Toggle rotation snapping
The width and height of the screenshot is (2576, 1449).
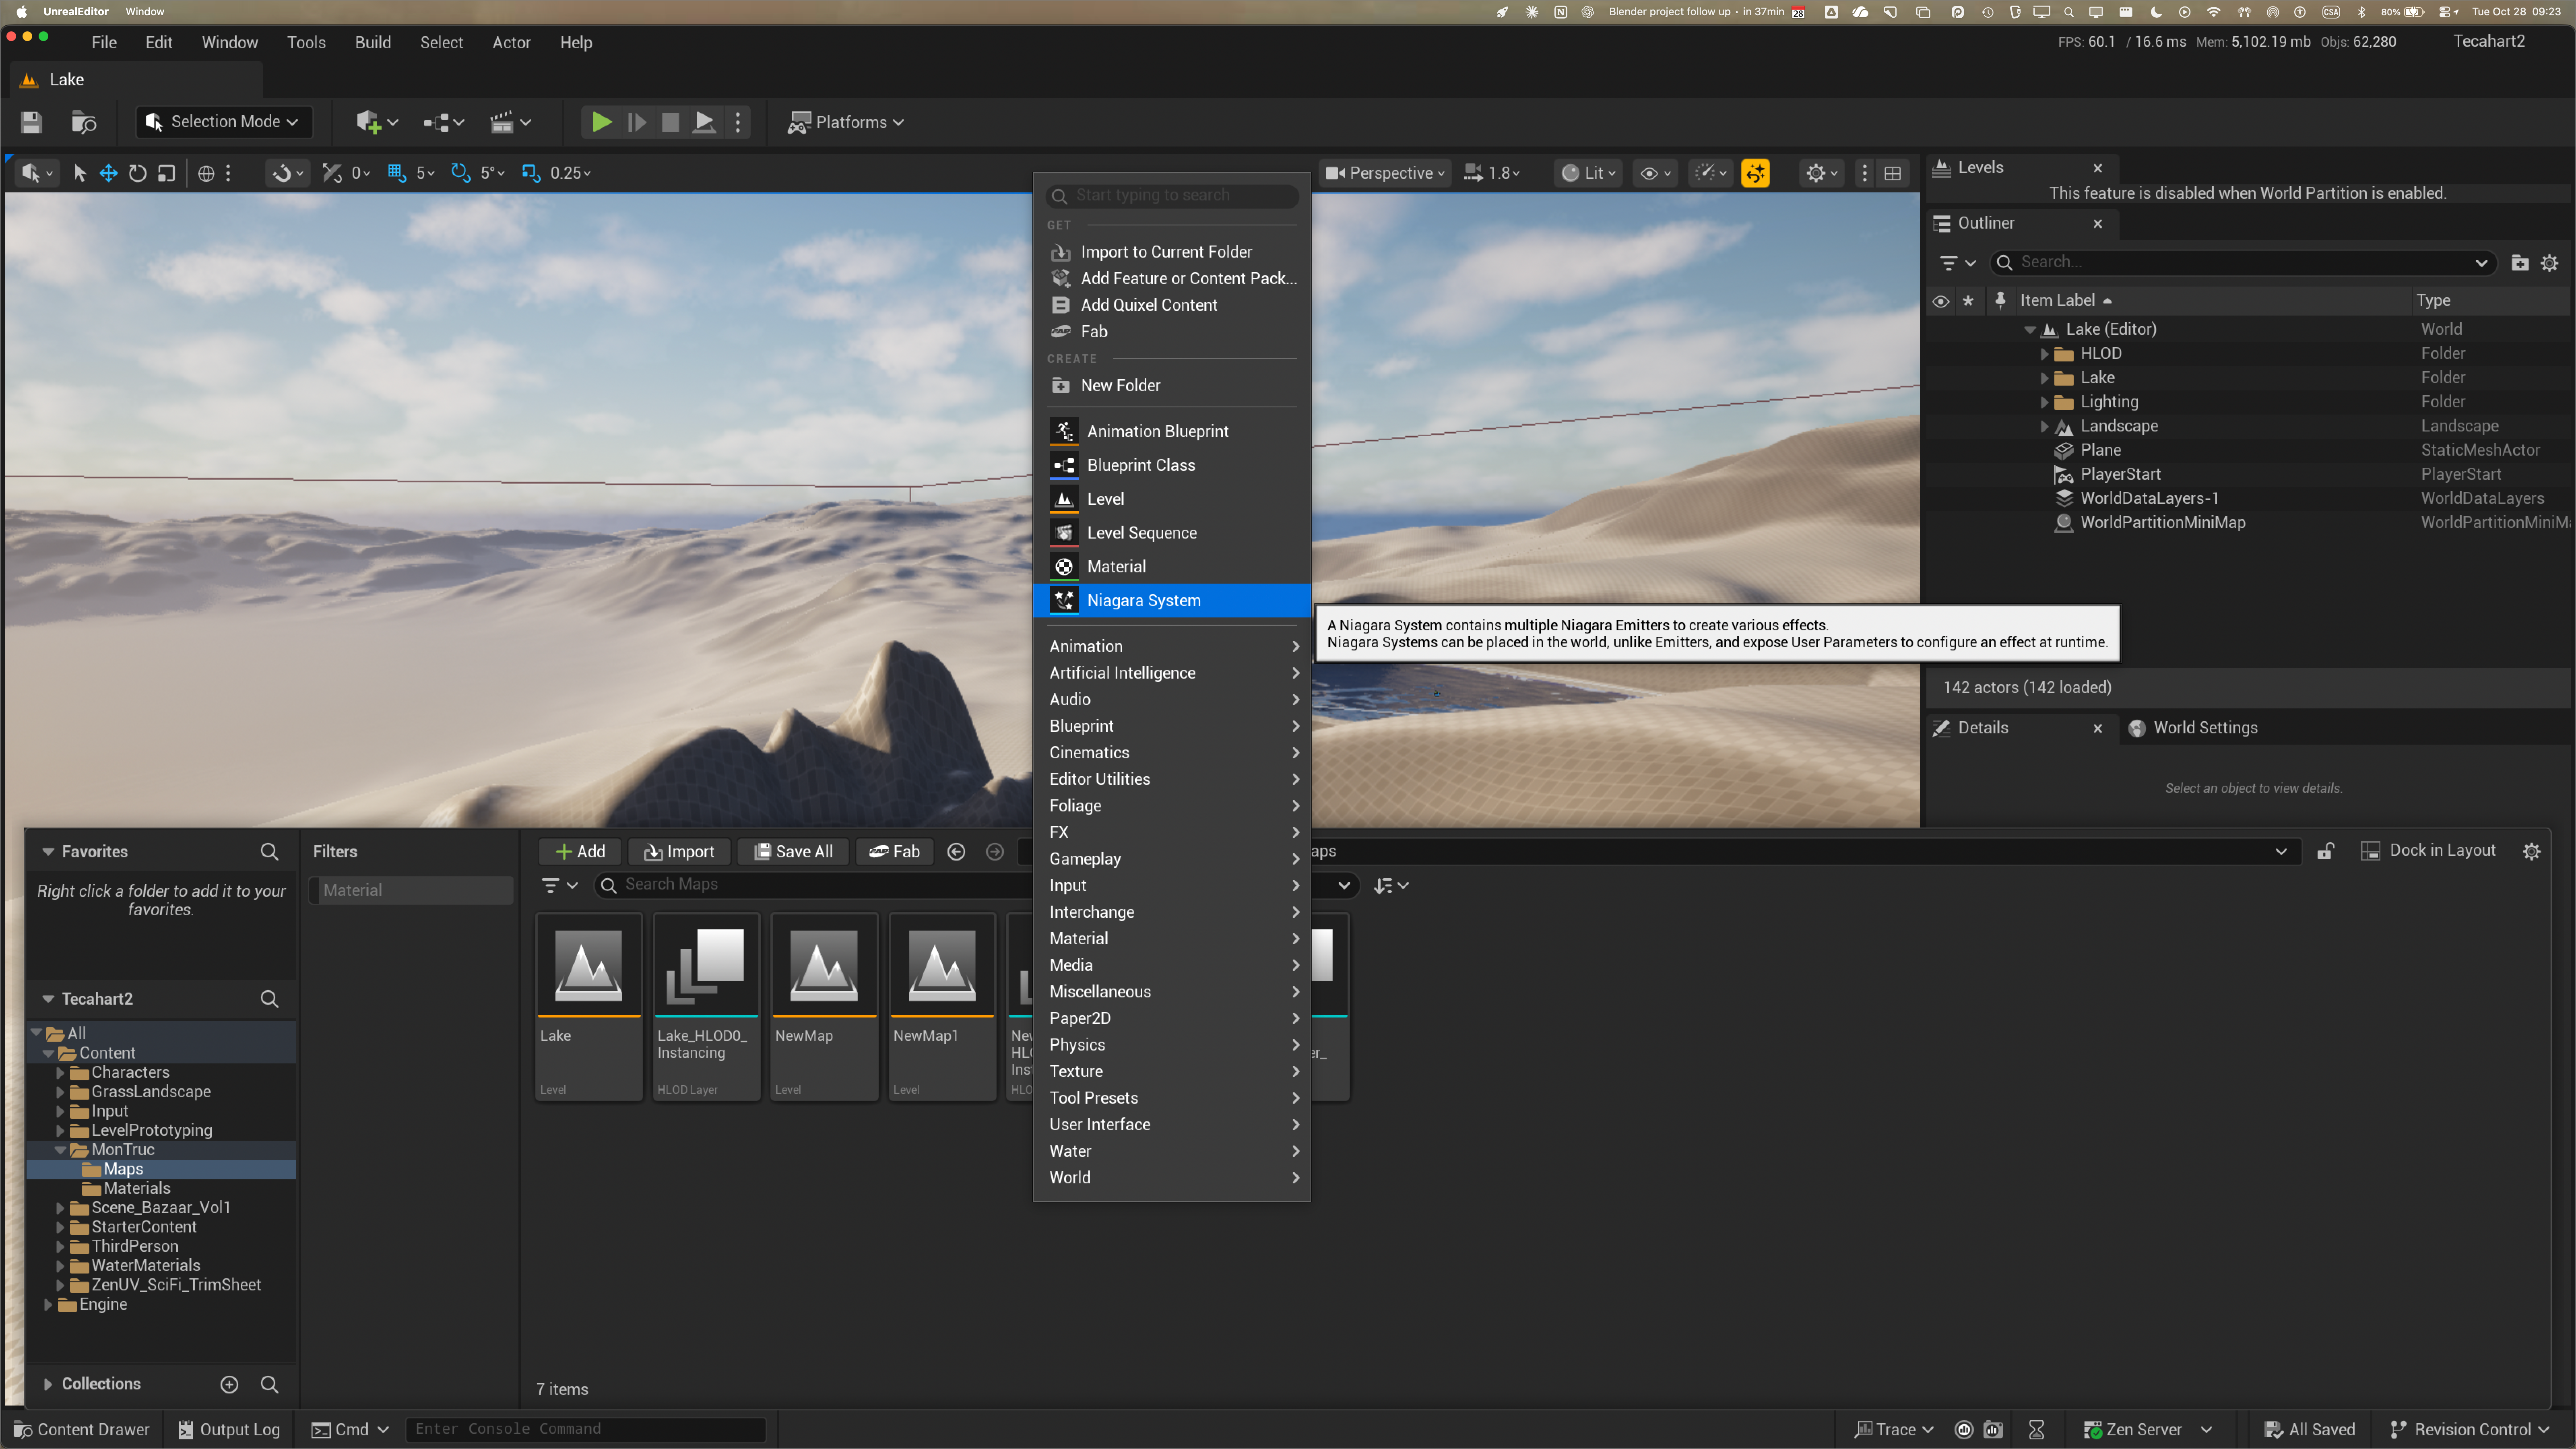460,173
